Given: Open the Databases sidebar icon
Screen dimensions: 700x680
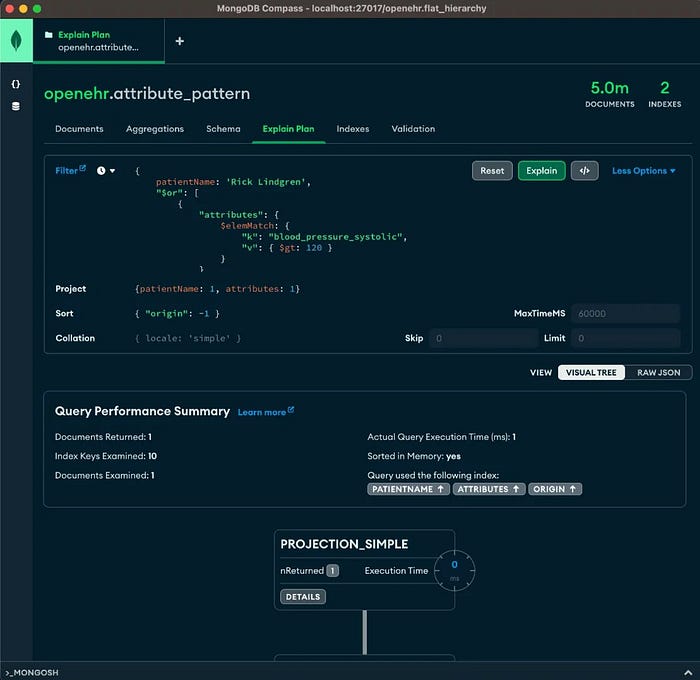Looking at the screenshot, I should point(16,106).
